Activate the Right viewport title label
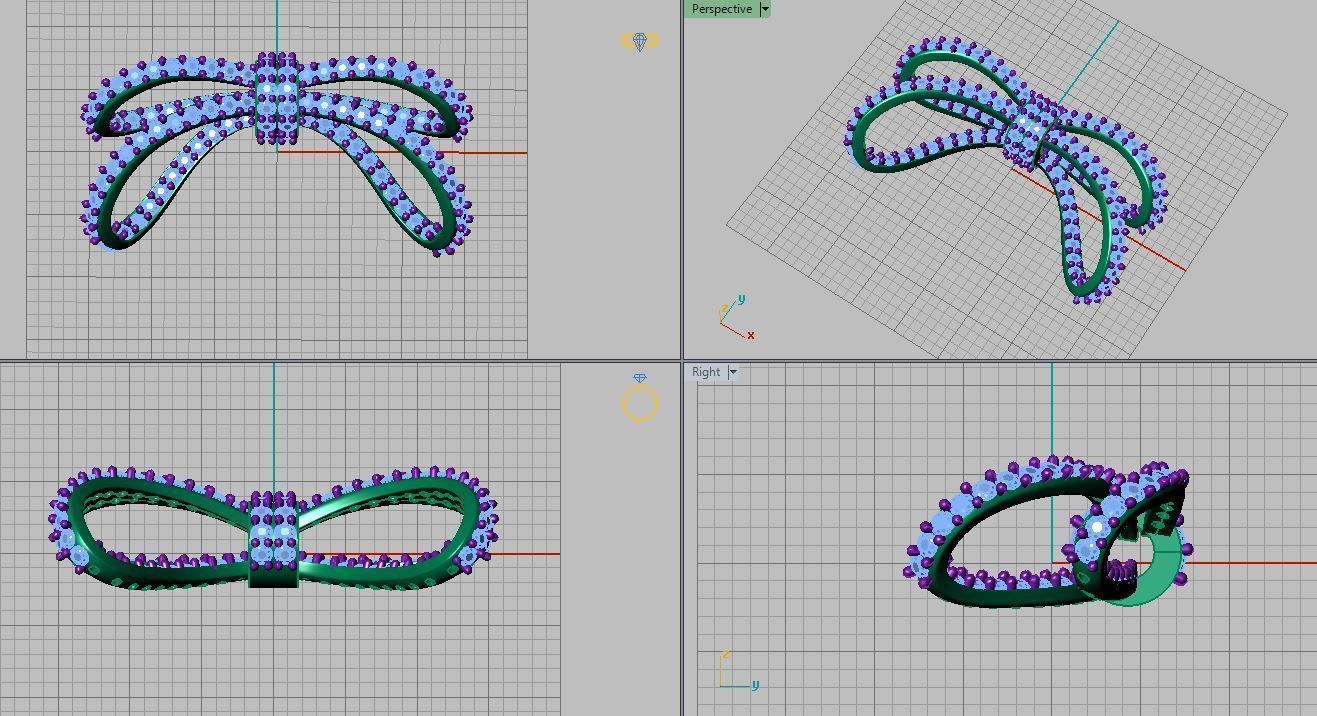Viewport: 1317px width, 716px height. 706,372
